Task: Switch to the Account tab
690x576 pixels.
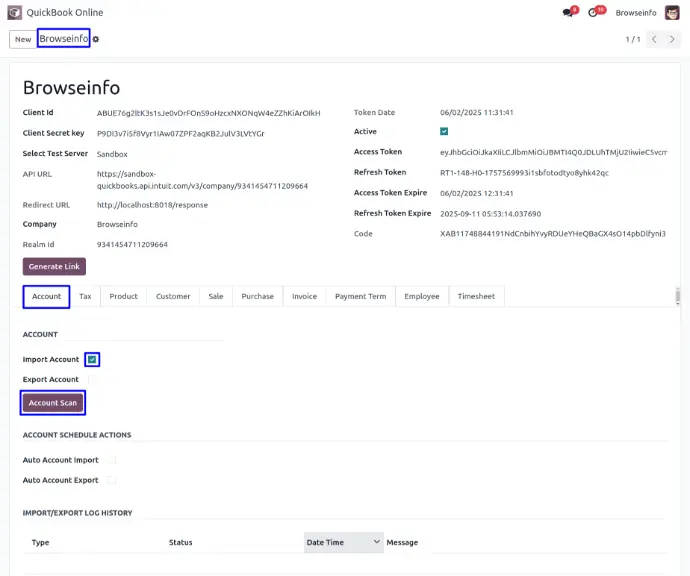Action: tap(46, 297)
